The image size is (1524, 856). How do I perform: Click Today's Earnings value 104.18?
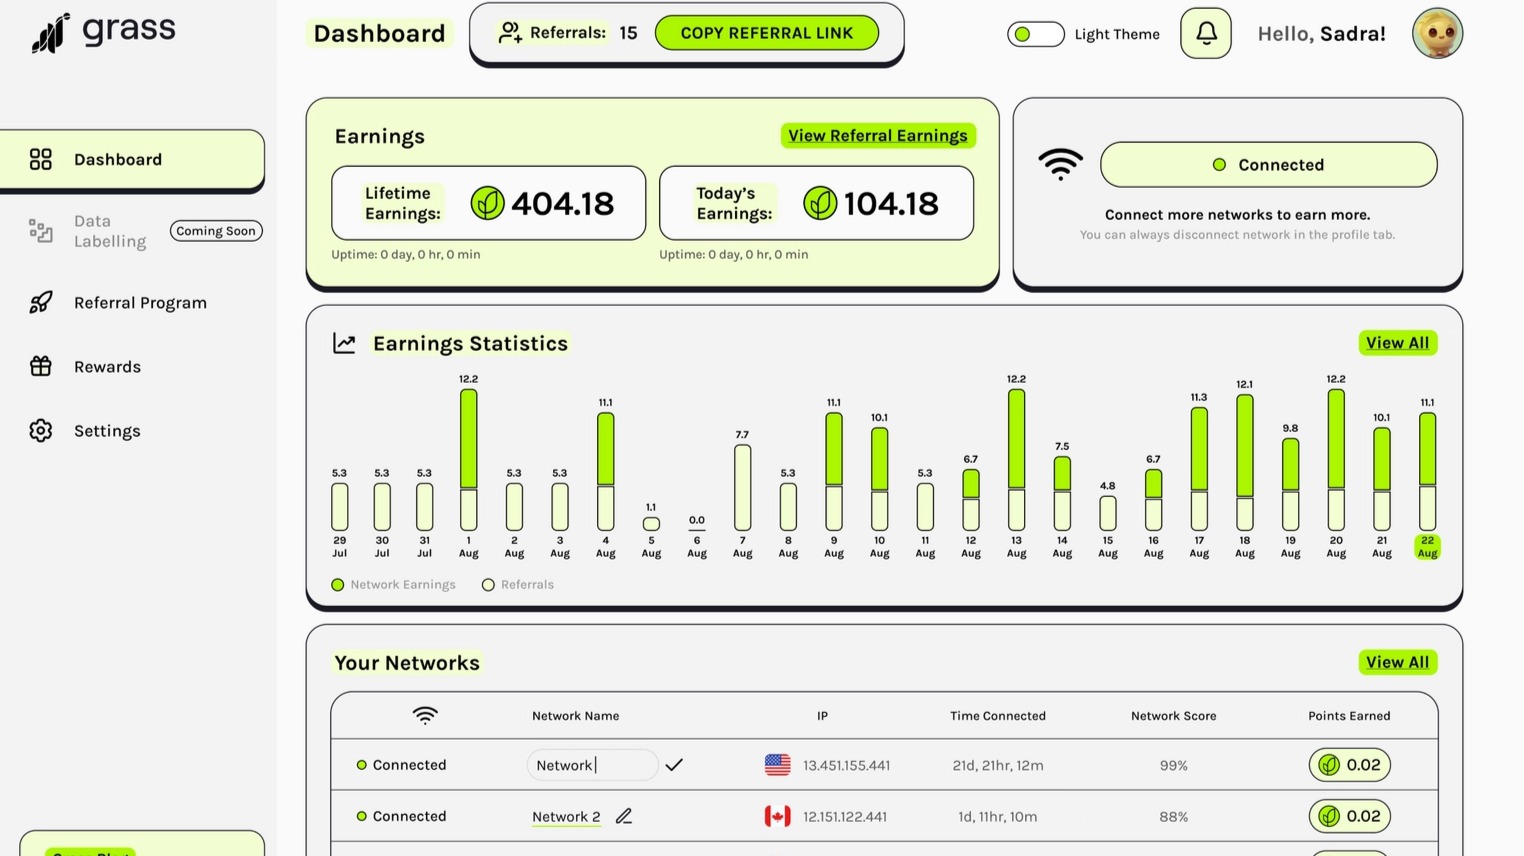click(891, 204)
